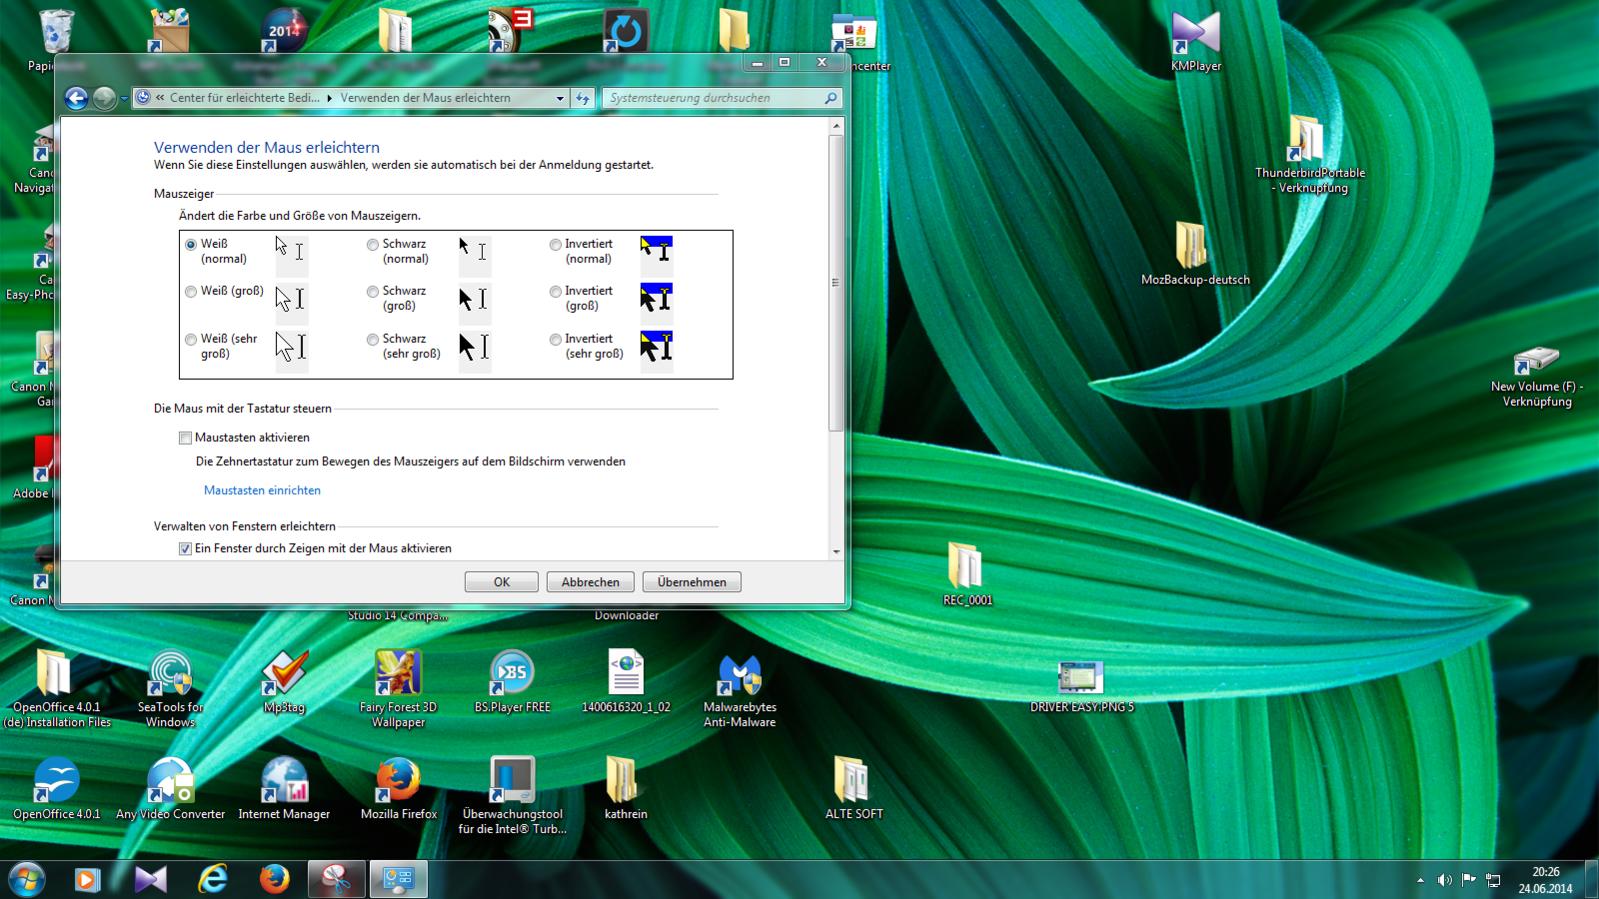Expand the address bar path dropdown

560,98
